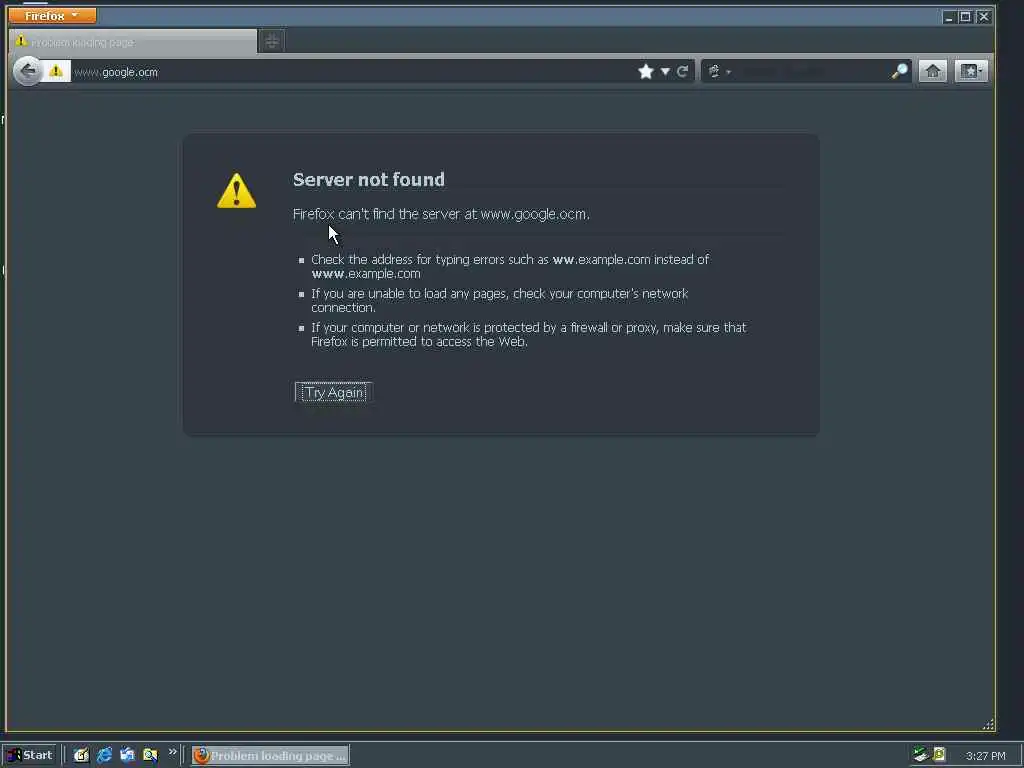Click inside the search box field
1024x768 pixels.
click(x=811, y=71)
